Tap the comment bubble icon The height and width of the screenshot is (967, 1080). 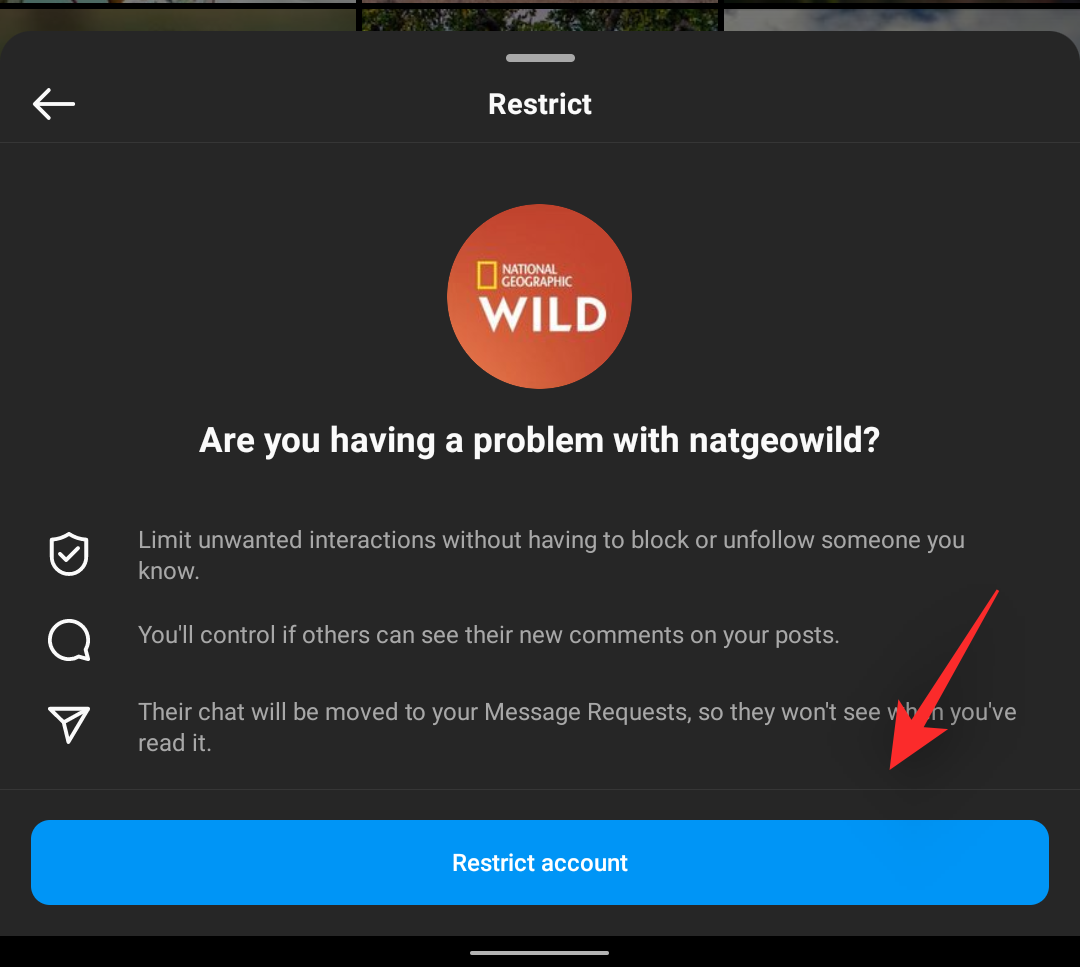[69, 641]
